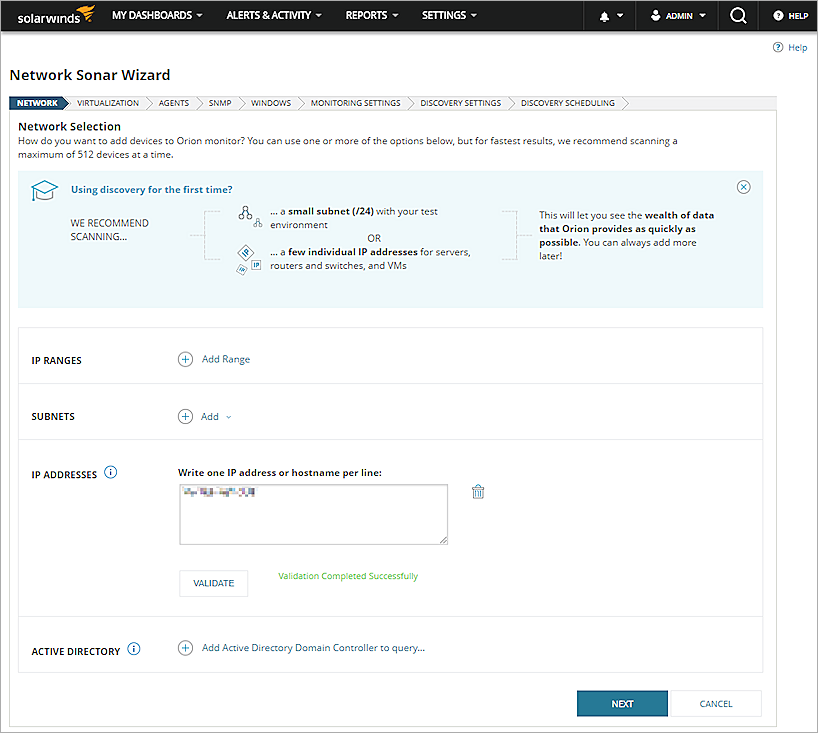
Task: Open the SETTINGS dropdown menu
Action: tap(448, 15)
